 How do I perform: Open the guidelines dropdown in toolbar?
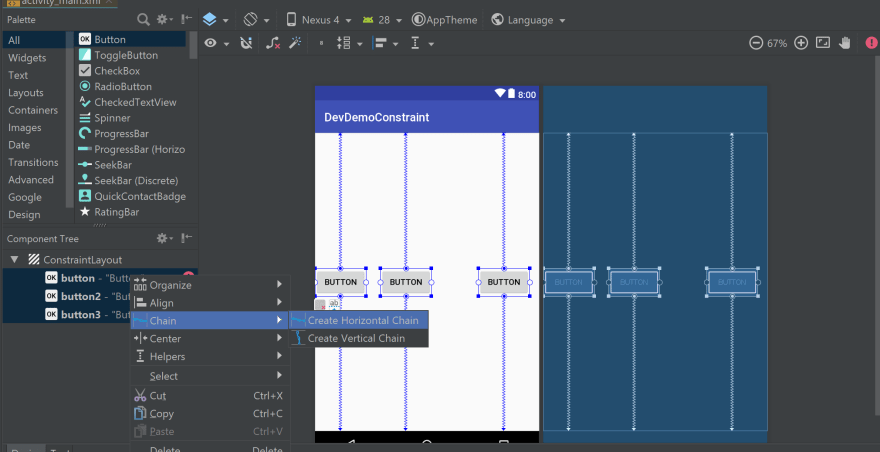click(422, 43)
